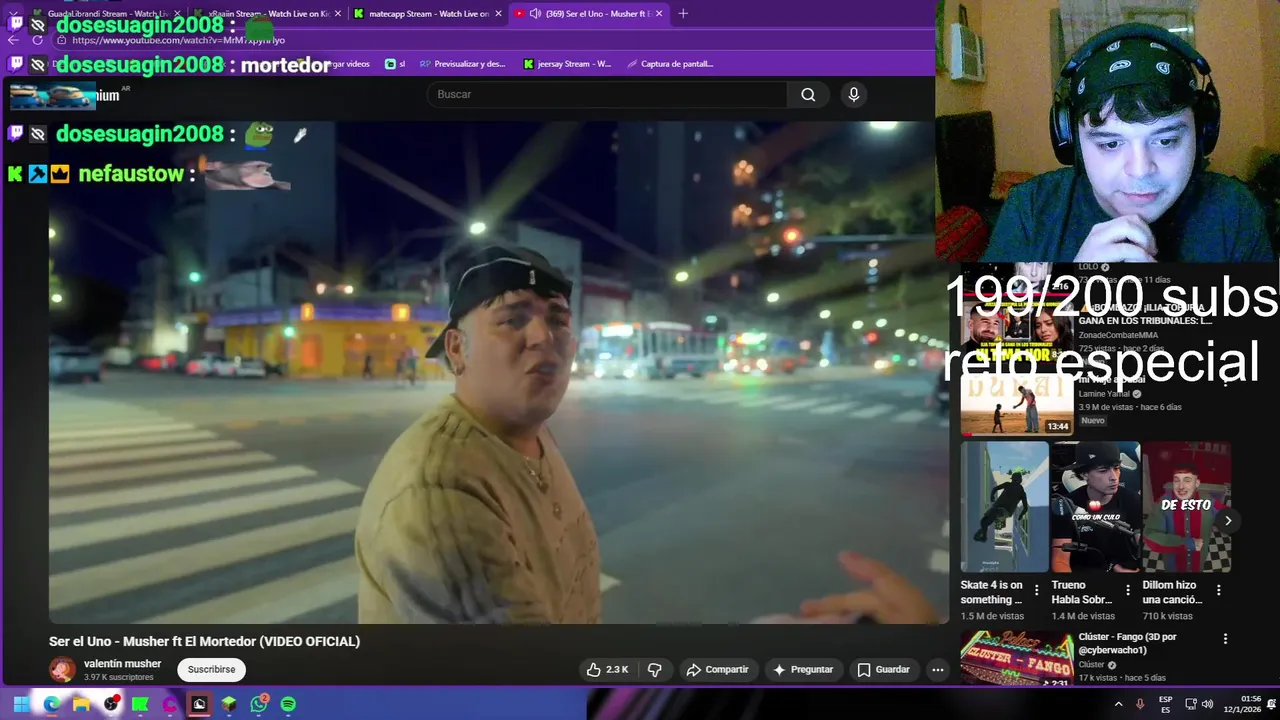This screenshot has width=1280, height=720.
Task: Open OBS Studio from taskbar
Action: (111, 704)
